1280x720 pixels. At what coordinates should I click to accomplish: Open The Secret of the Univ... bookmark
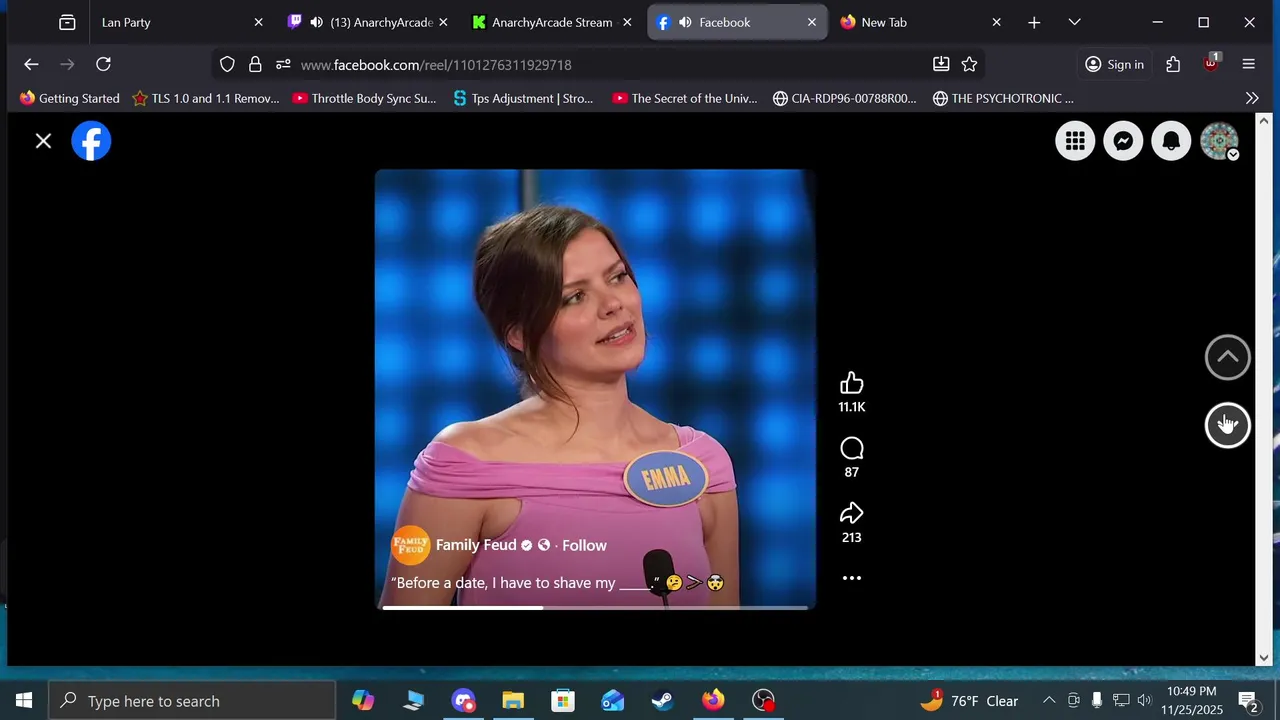(685, 98)
